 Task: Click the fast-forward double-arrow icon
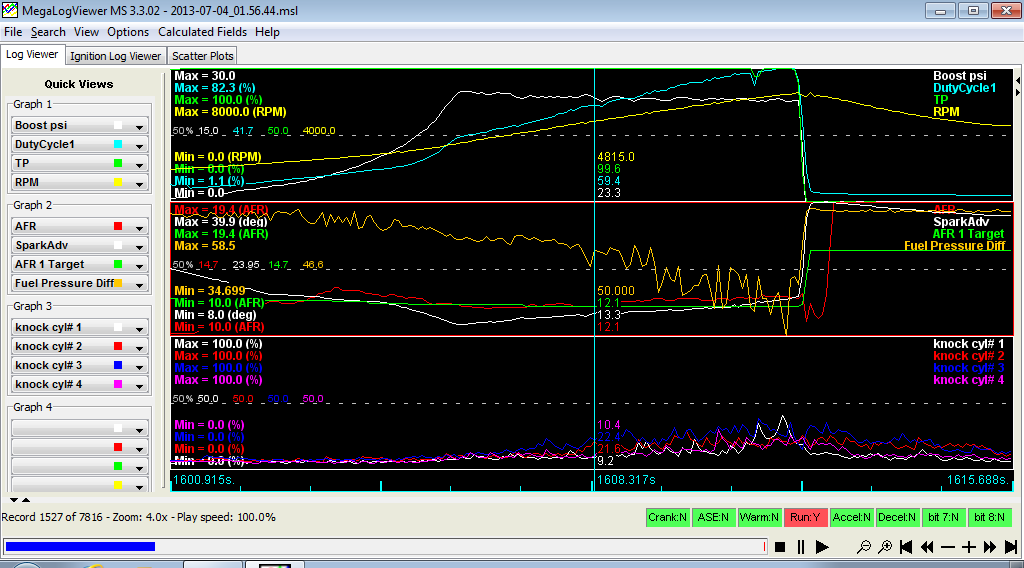[990, 547]
